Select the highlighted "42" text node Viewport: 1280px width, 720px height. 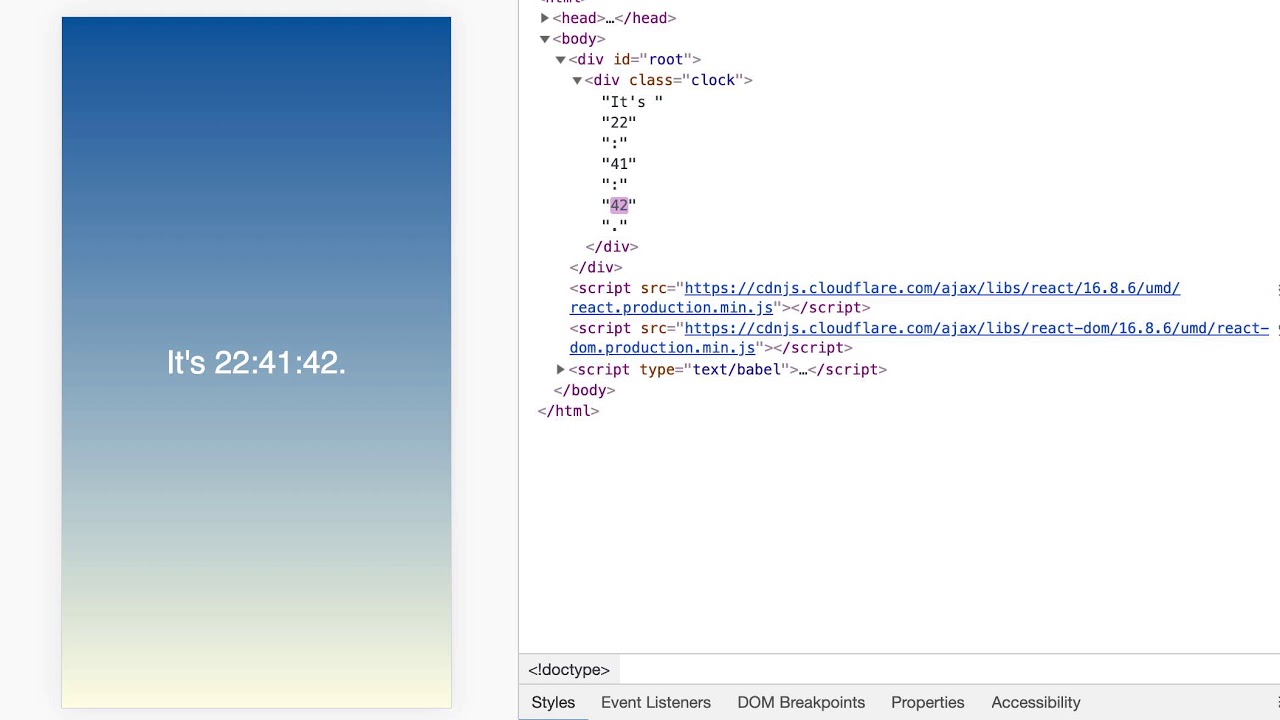(619, 205)
